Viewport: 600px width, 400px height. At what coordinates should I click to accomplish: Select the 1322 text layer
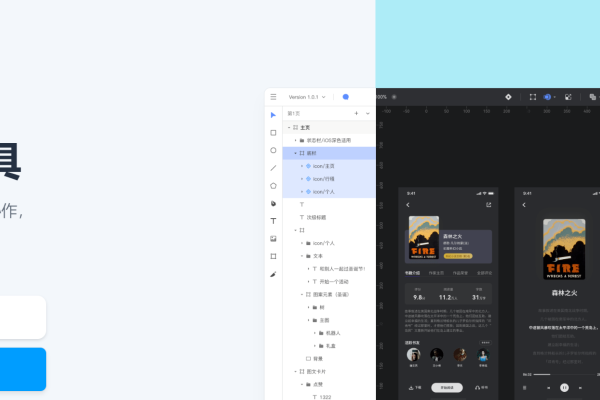pyautogui.click(x=329, y=397)
